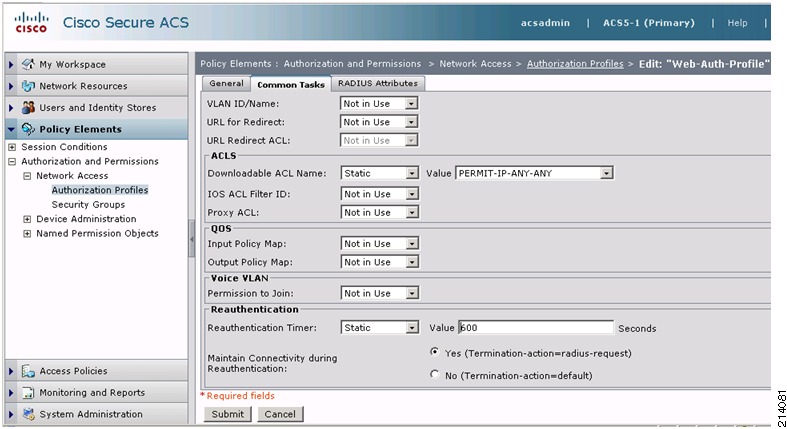Viewport: 787px width, 429px height.
Task: Expand System Administration arrow
Action: [x=11, y=414]
